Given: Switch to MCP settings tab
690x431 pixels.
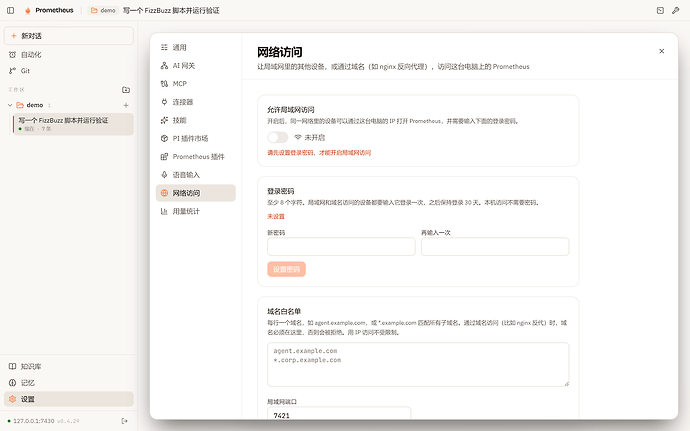Looking at the screenshot, I should point(195,84).
